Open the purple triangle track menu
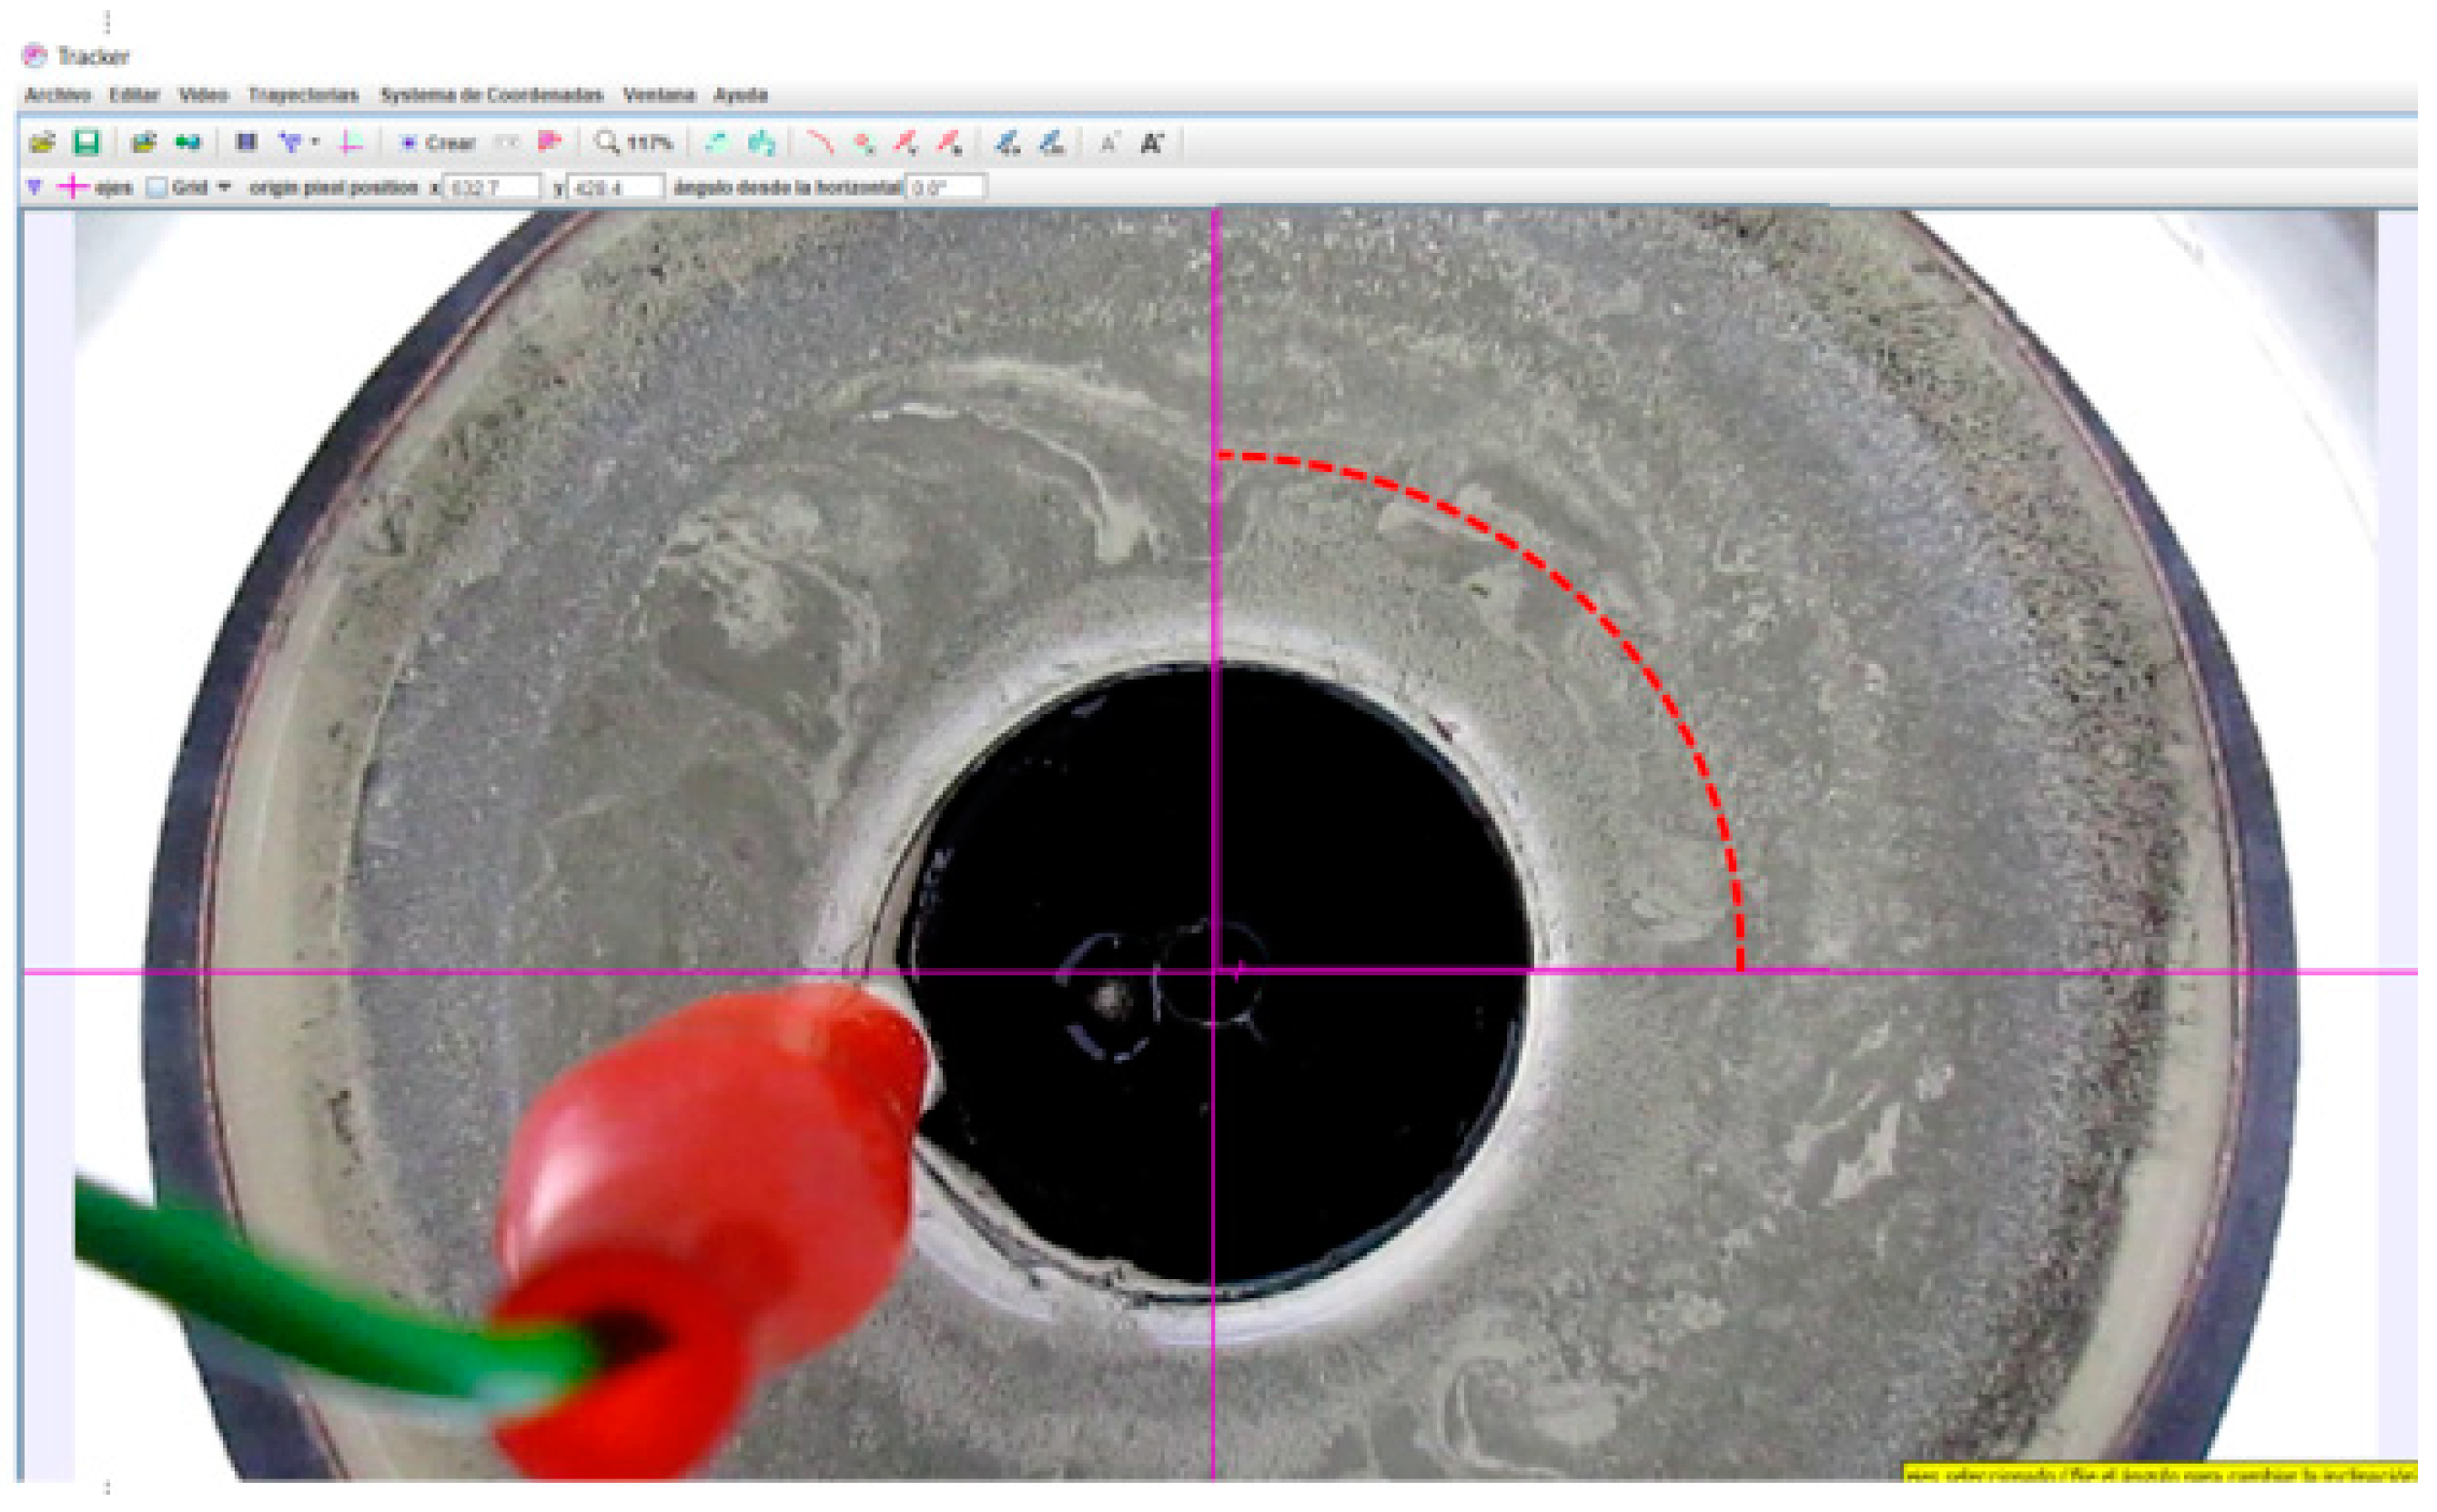The height and width of the screenshot is (1512, 2437). (x=35, y=187)
